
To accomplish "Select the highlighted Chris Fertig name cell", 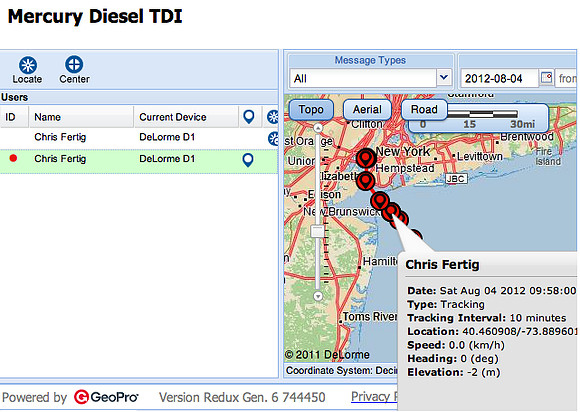I will point(60,159).
